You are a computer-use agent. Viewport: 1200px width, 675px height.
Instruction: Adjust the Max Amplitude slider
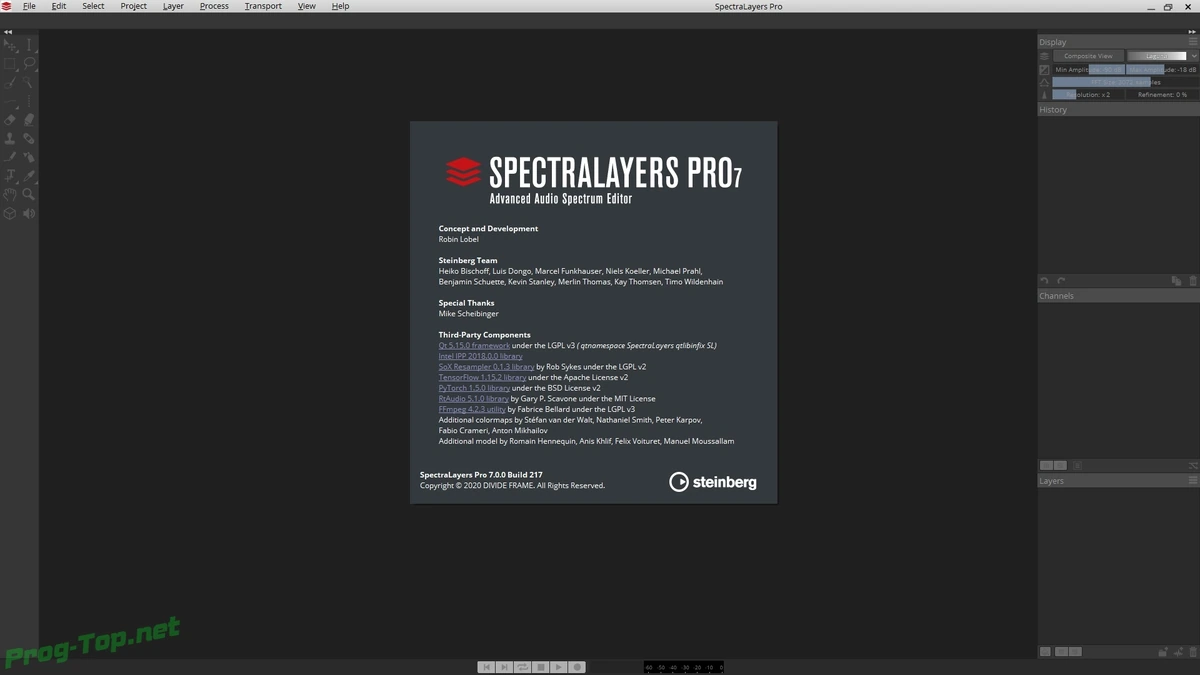click(1161, 70)
